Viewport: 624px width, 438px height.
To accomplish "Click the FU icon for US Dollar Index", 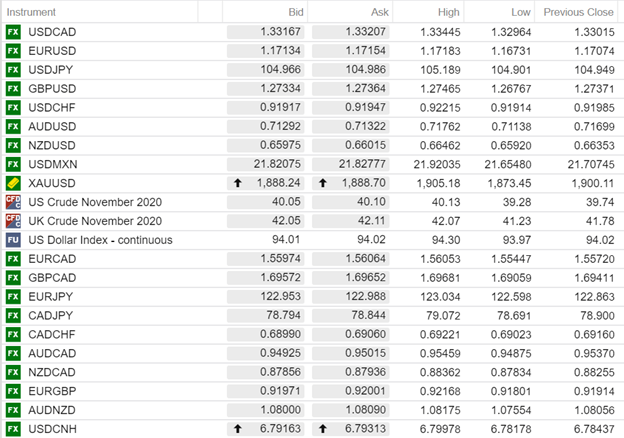I will point(13,240).
